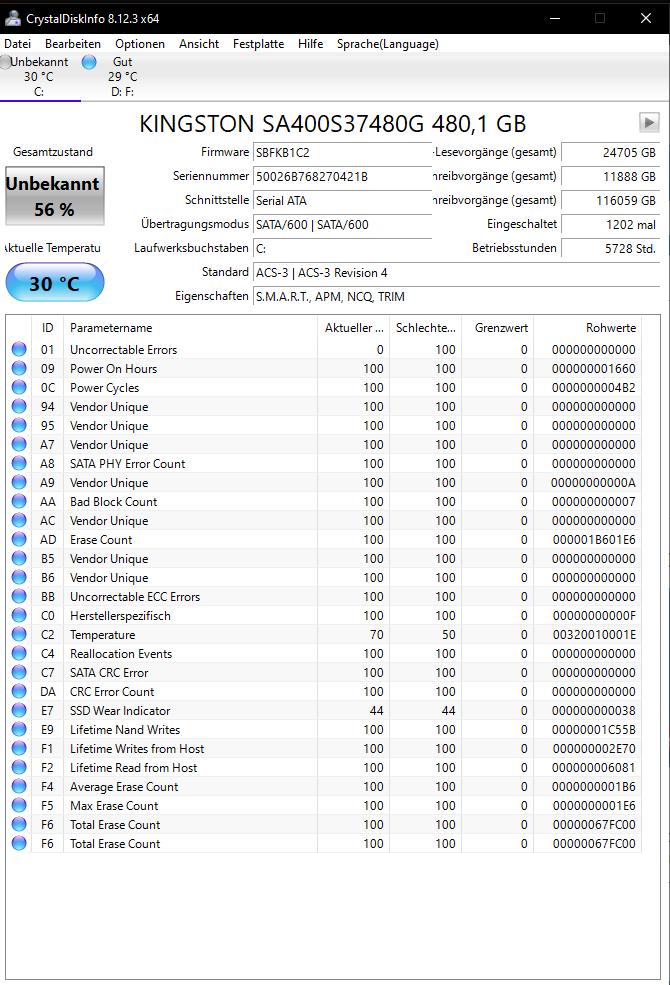
Task: Click the status icon for Power On Hours
Action: pyautogui.click(x=19, y=368)
